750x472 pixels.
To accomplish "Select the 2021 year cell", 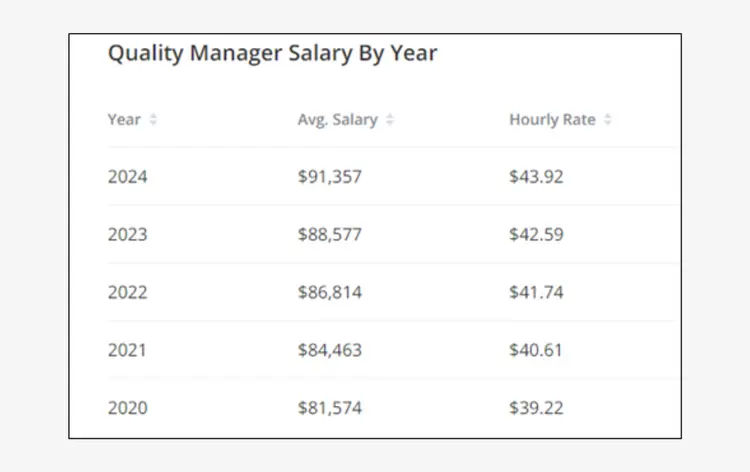I will tap(128, 350).
